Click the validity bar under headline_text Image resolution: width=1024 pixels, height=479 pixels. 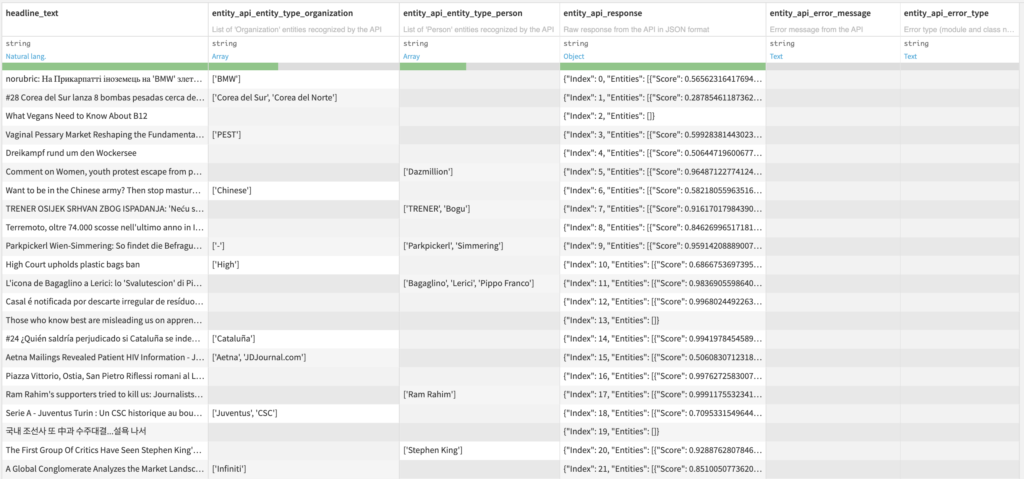(104, 67)
